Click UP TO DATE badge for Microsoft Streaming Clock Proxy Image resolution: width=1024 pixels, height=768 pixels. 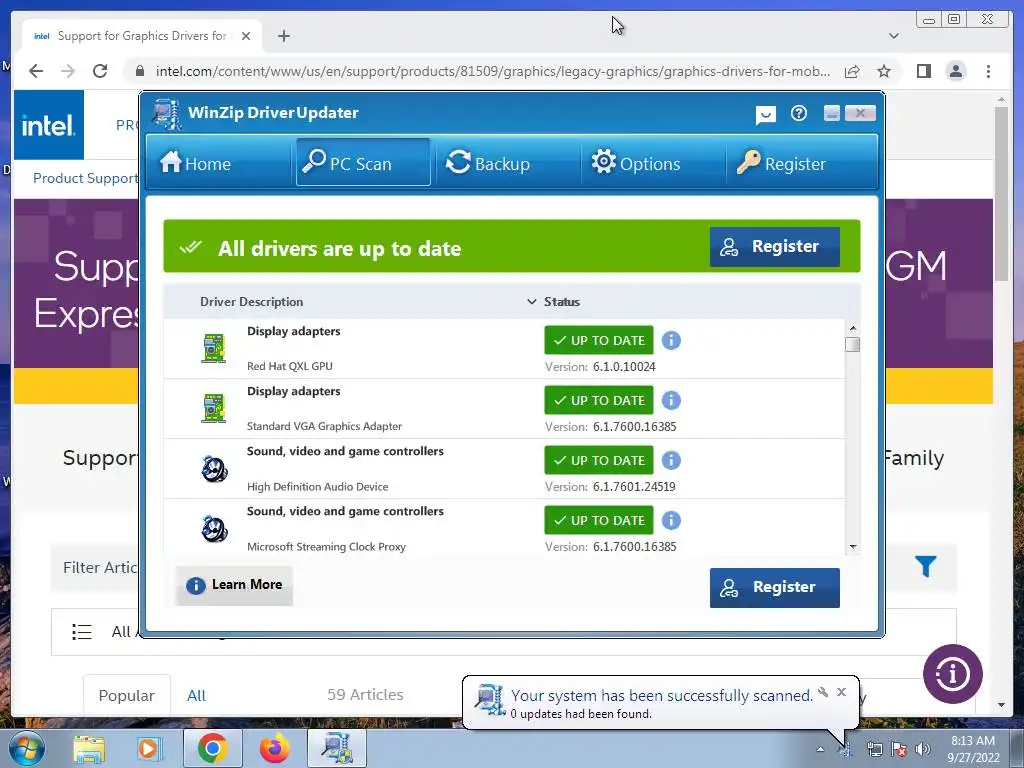(599, 520)
